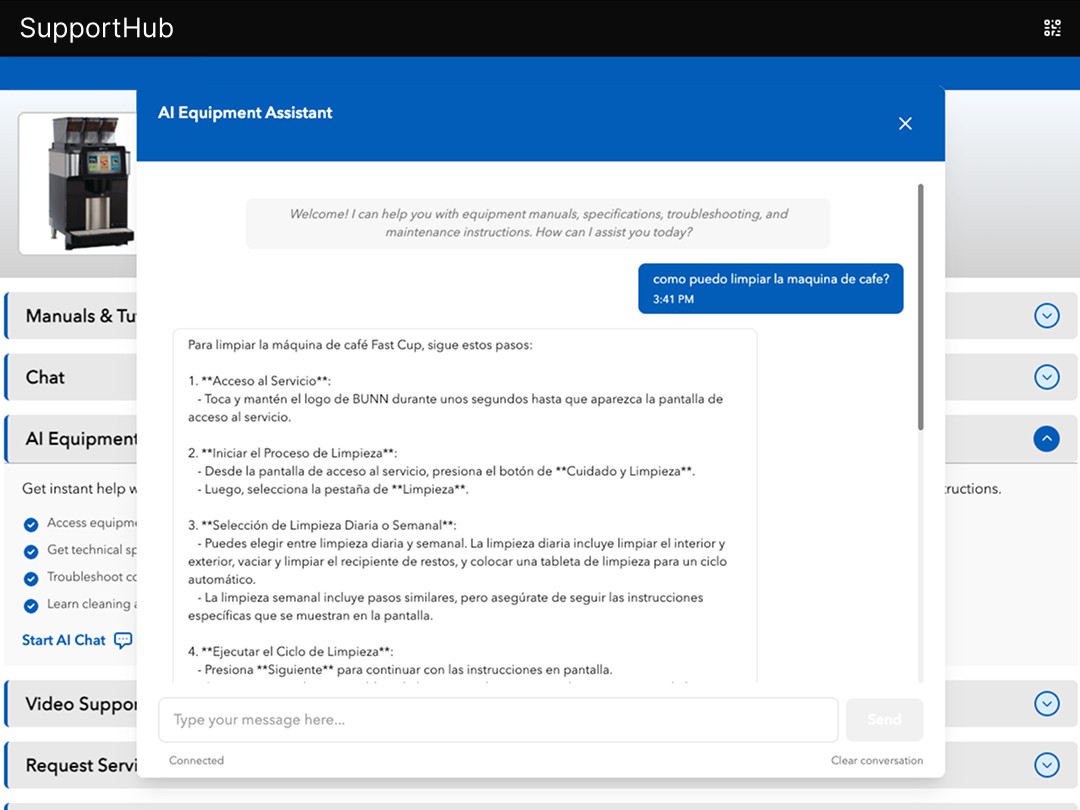Click the Welcome message bubble
This screenshot has width=1080, height=810.
point(538,223)
